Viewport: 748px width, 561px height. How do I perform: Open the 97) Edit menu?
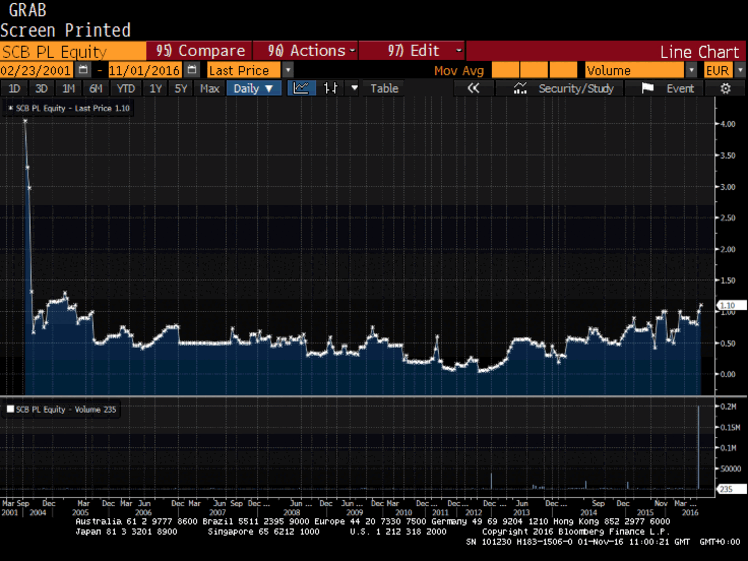(x=412, y=51)
